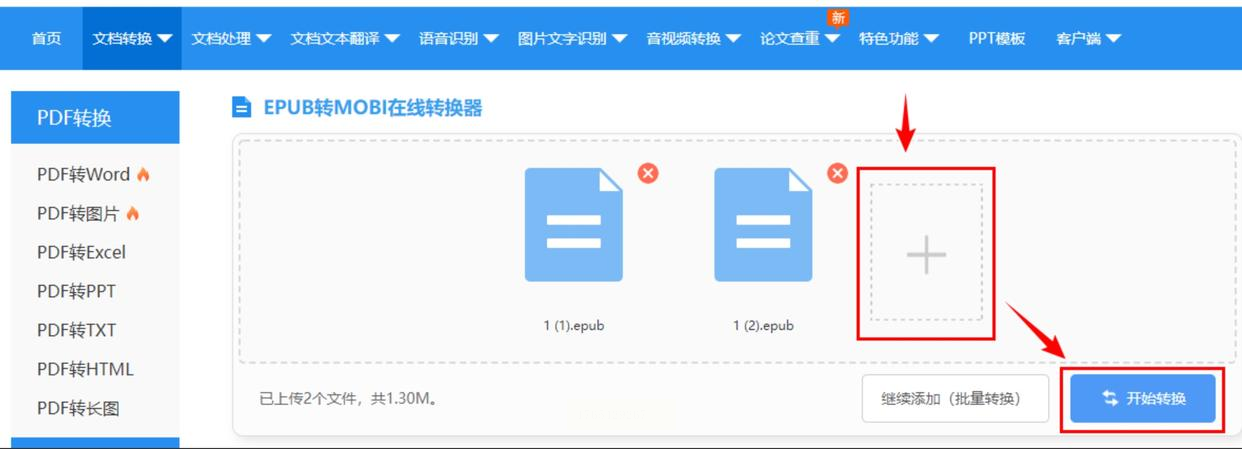Click the page icon beside EPUB转MOBI title
1242x449 pixels.
tap(241, 107)
